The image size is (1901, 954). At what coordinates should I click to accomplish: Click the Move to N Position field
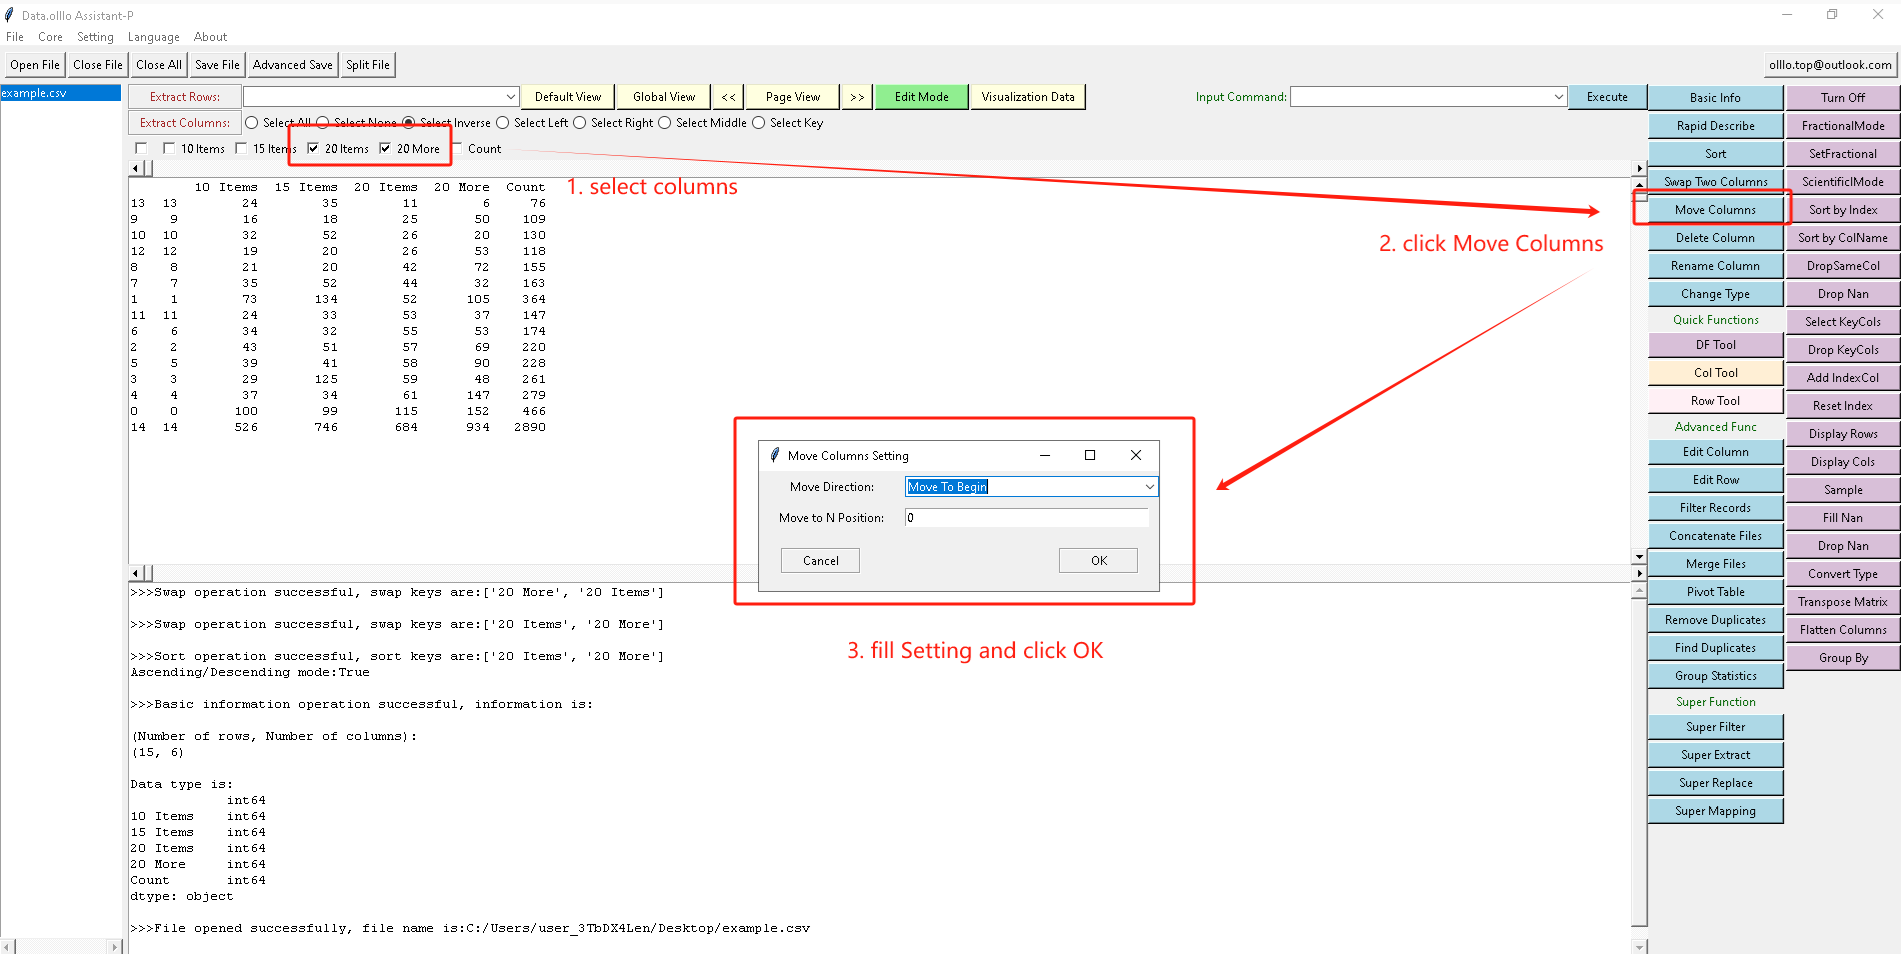point(1027,518)
